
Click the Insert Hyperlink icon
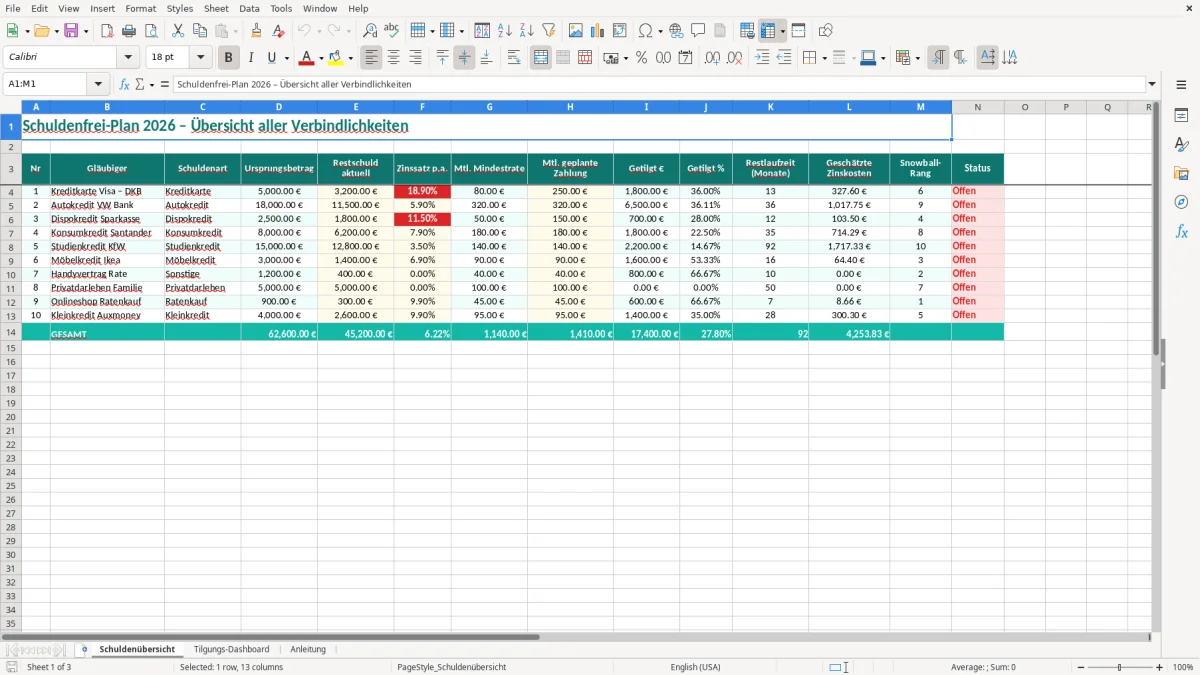pos(676,31)
